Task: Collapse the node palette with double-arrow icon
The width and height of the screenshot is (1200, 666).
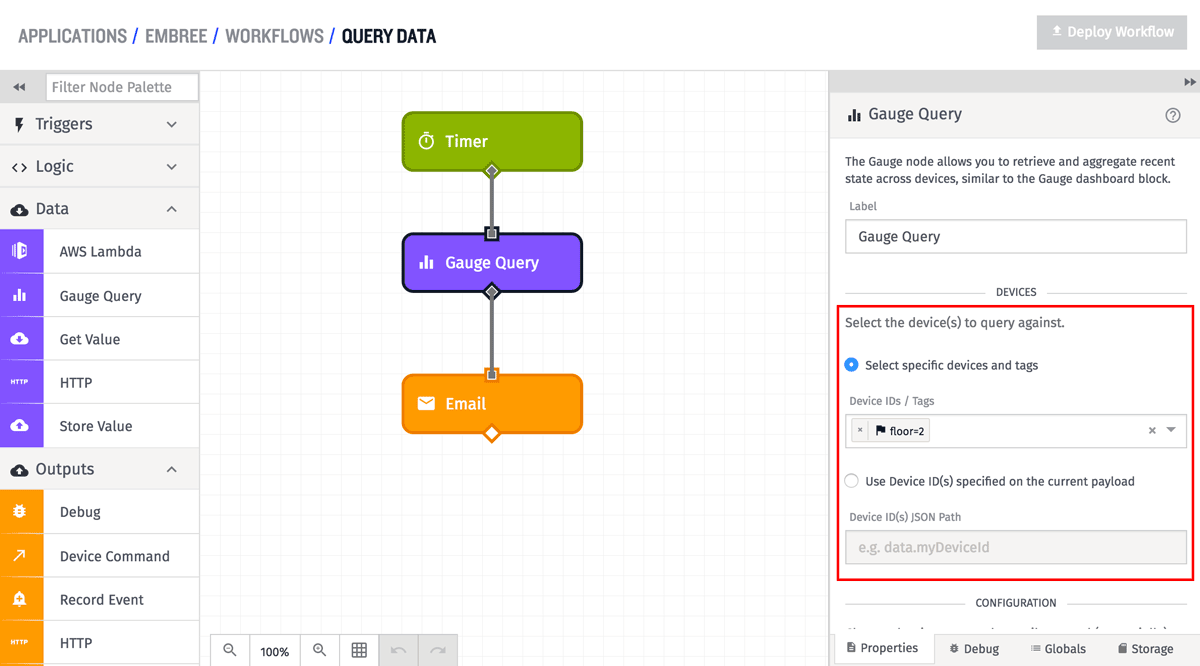Action: [19, 87]
